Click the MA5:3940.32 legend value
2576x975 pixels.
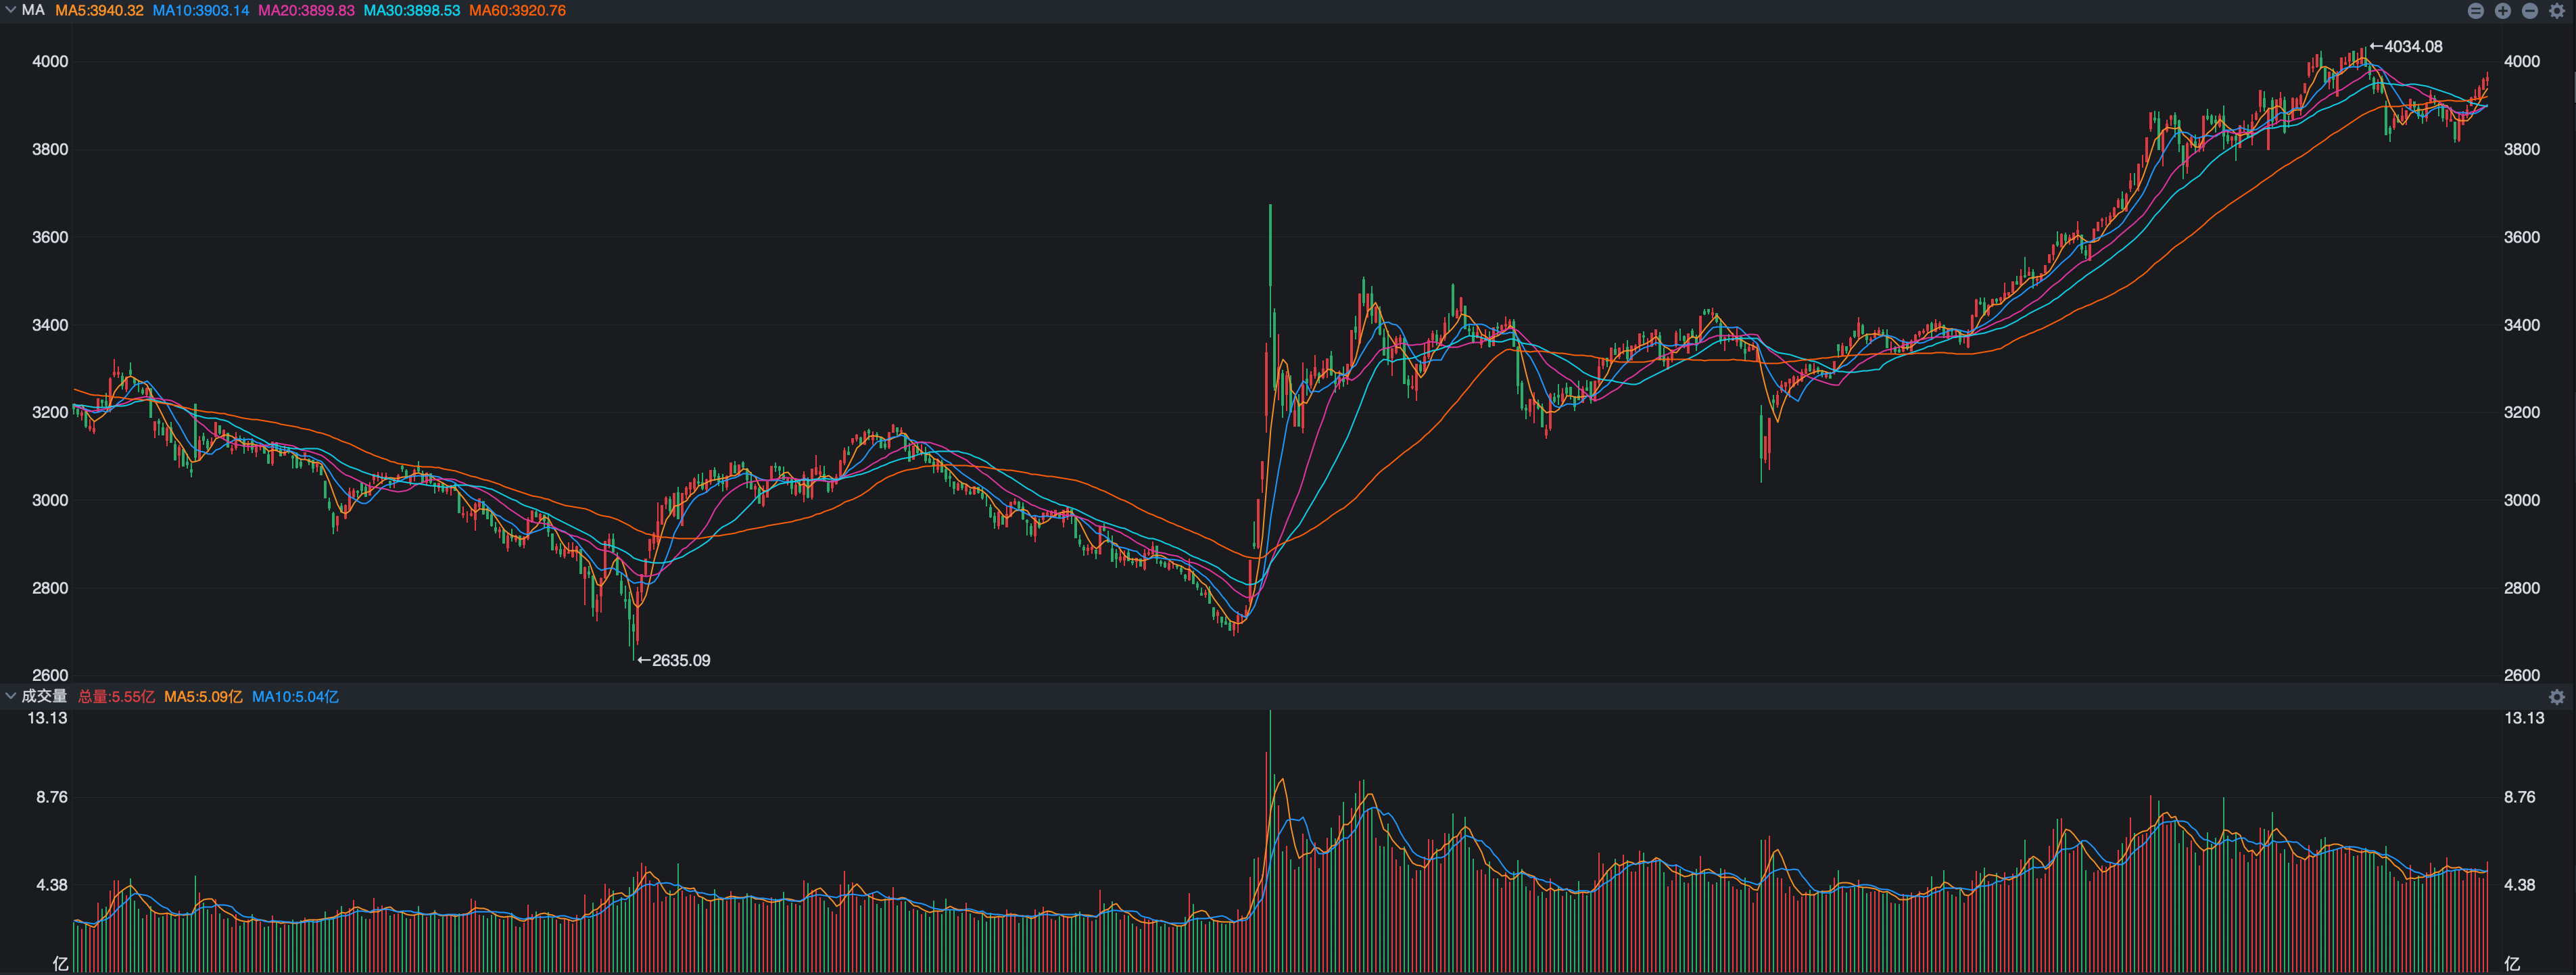coord(99,11)
